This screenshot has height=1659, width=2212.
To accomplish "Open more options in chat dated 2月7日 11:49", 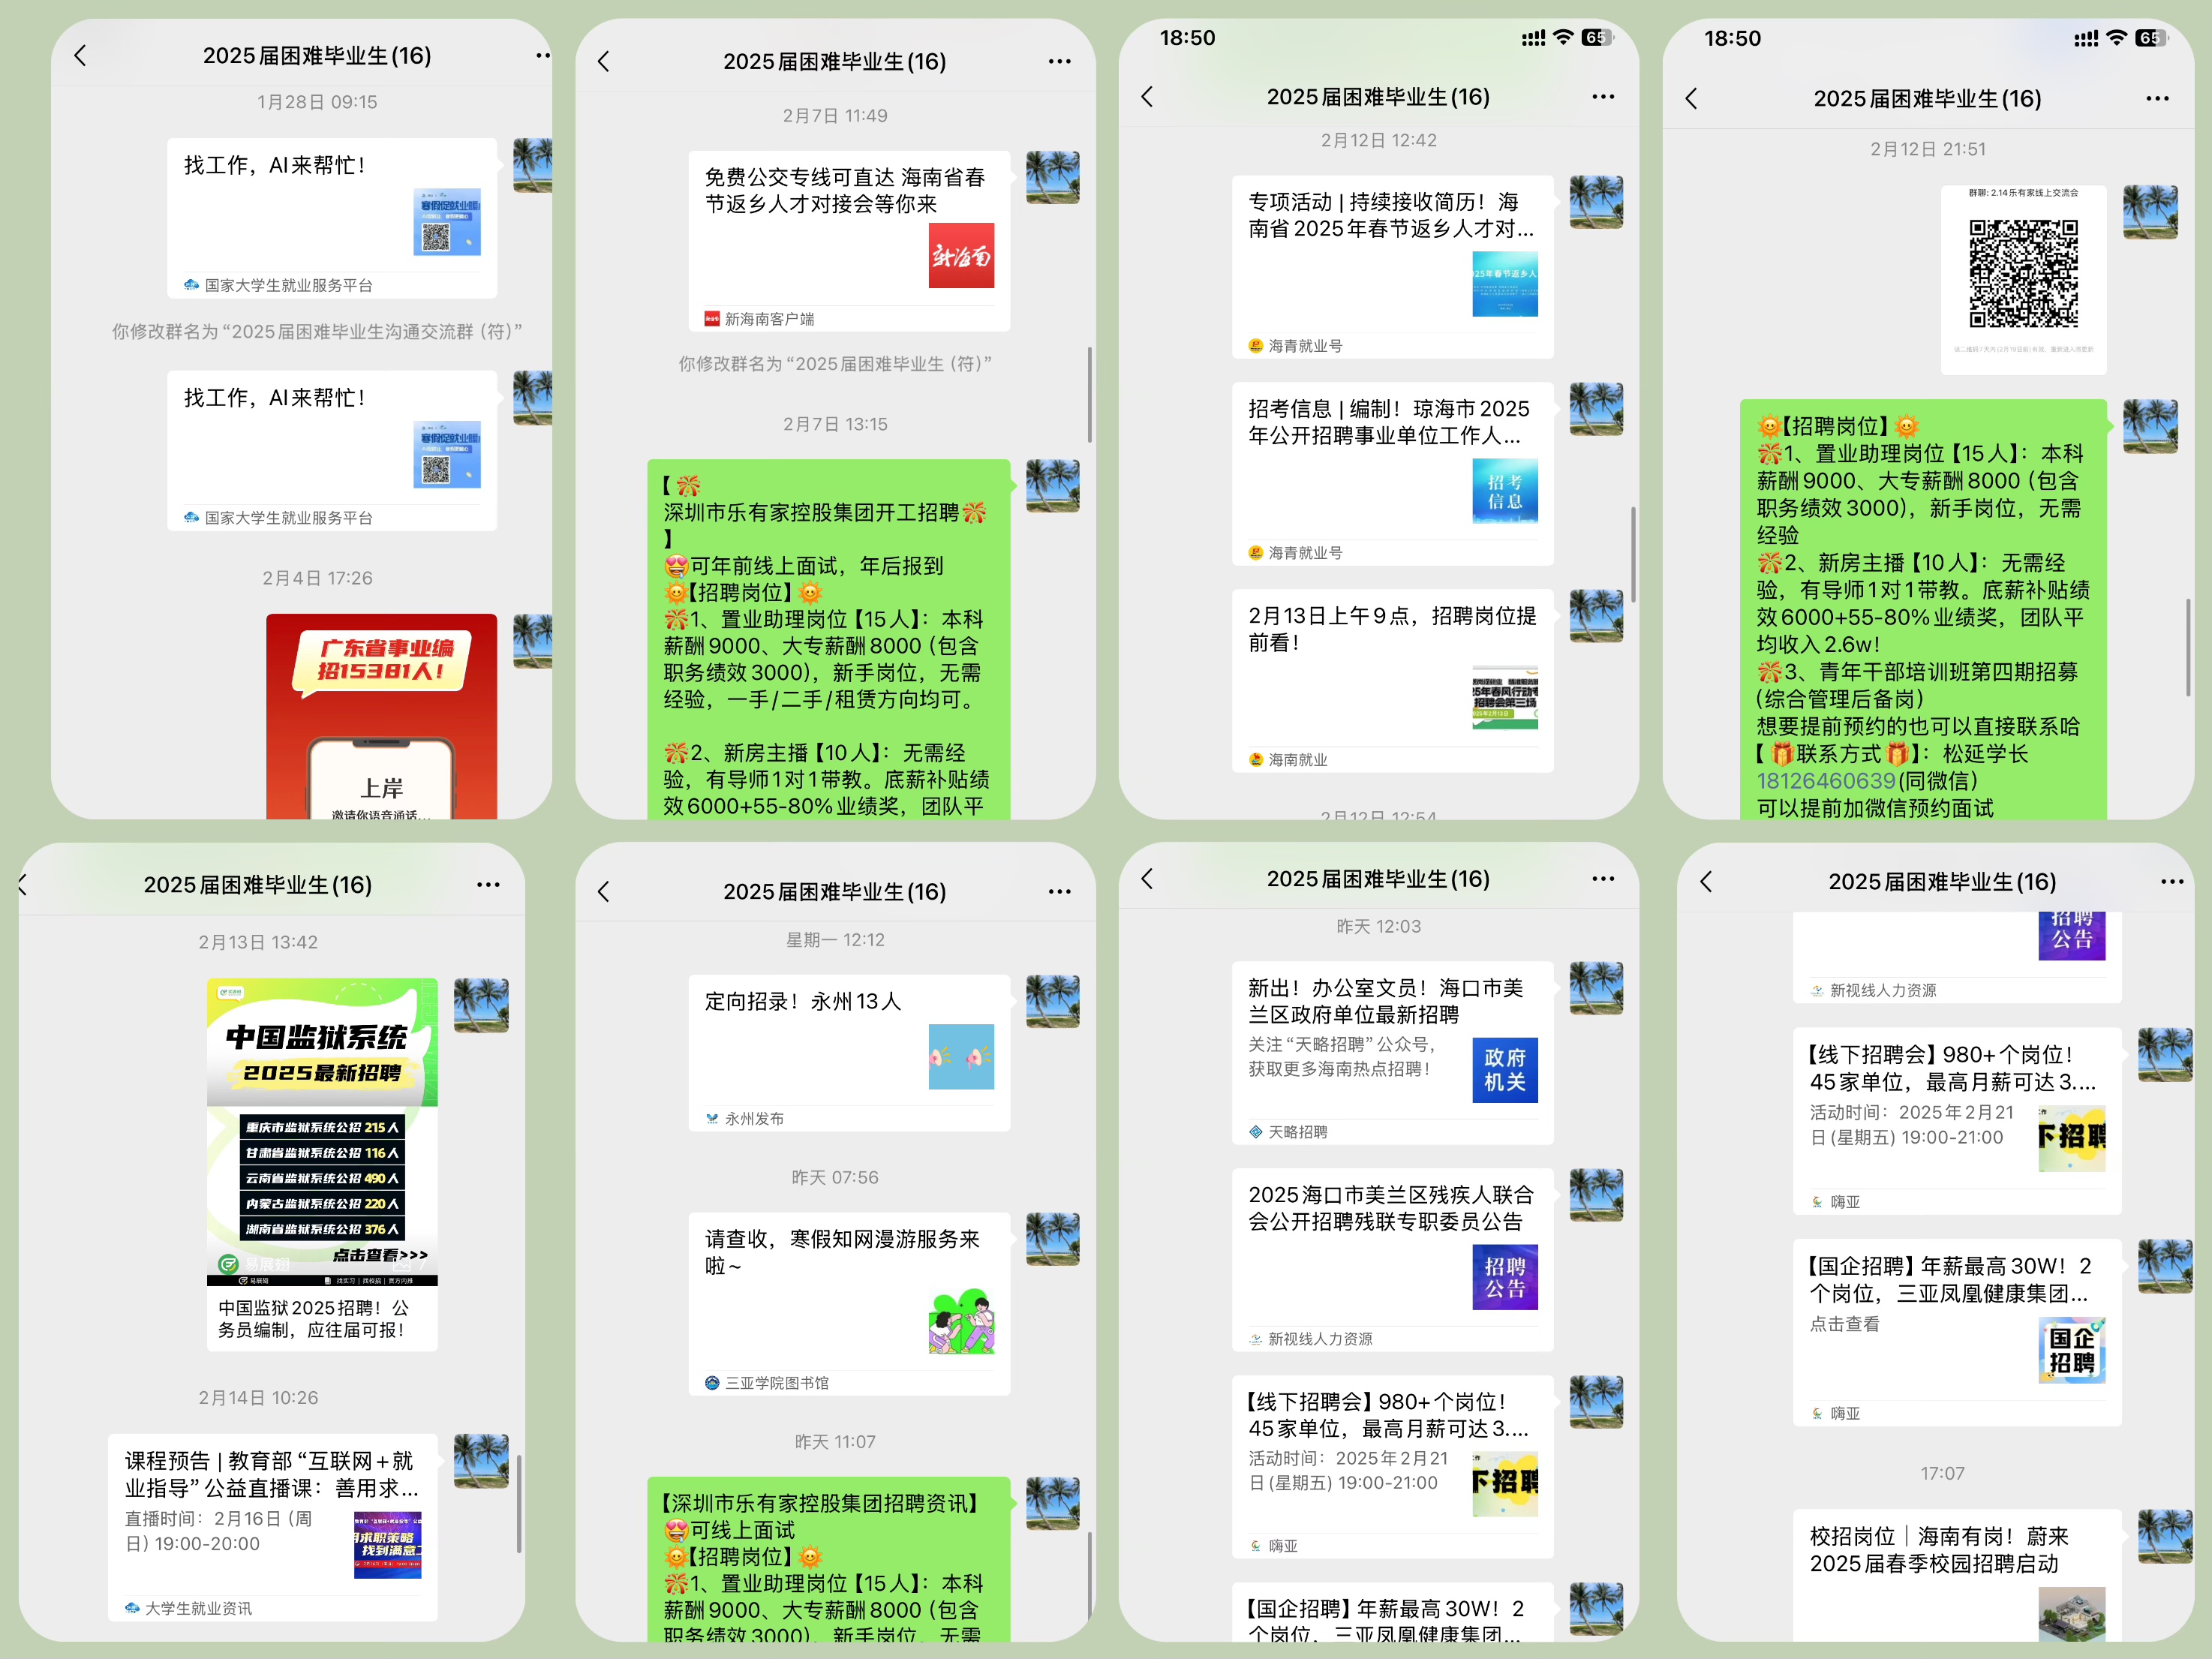I will pos(1059,62).
